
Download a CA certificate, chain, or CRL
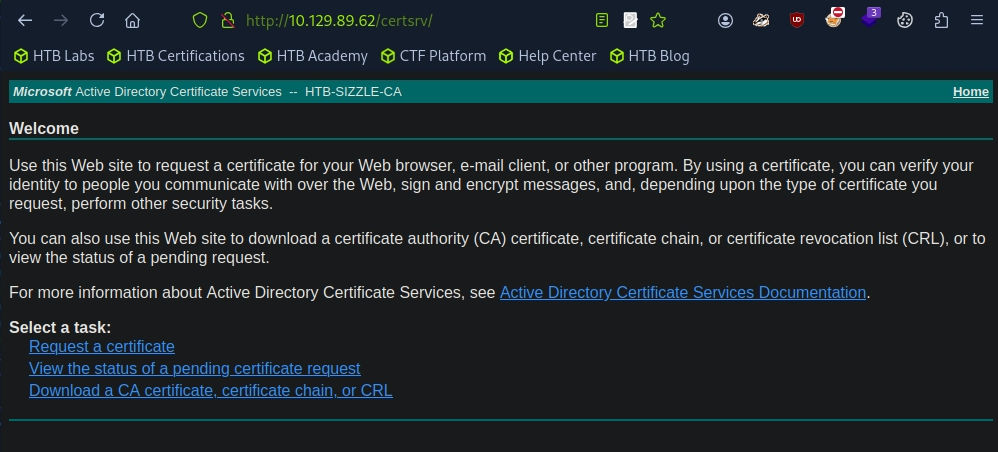click(x=211, y=390)
